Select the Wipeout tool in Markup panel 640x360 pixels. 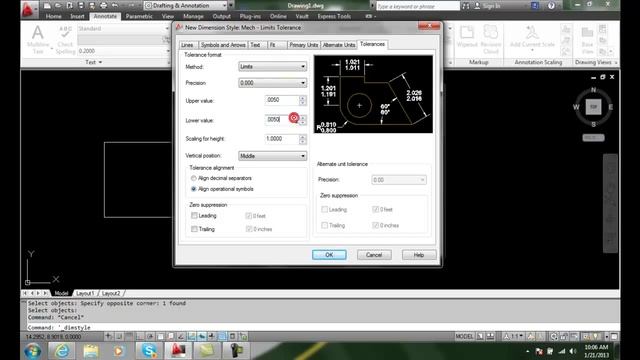467,36
